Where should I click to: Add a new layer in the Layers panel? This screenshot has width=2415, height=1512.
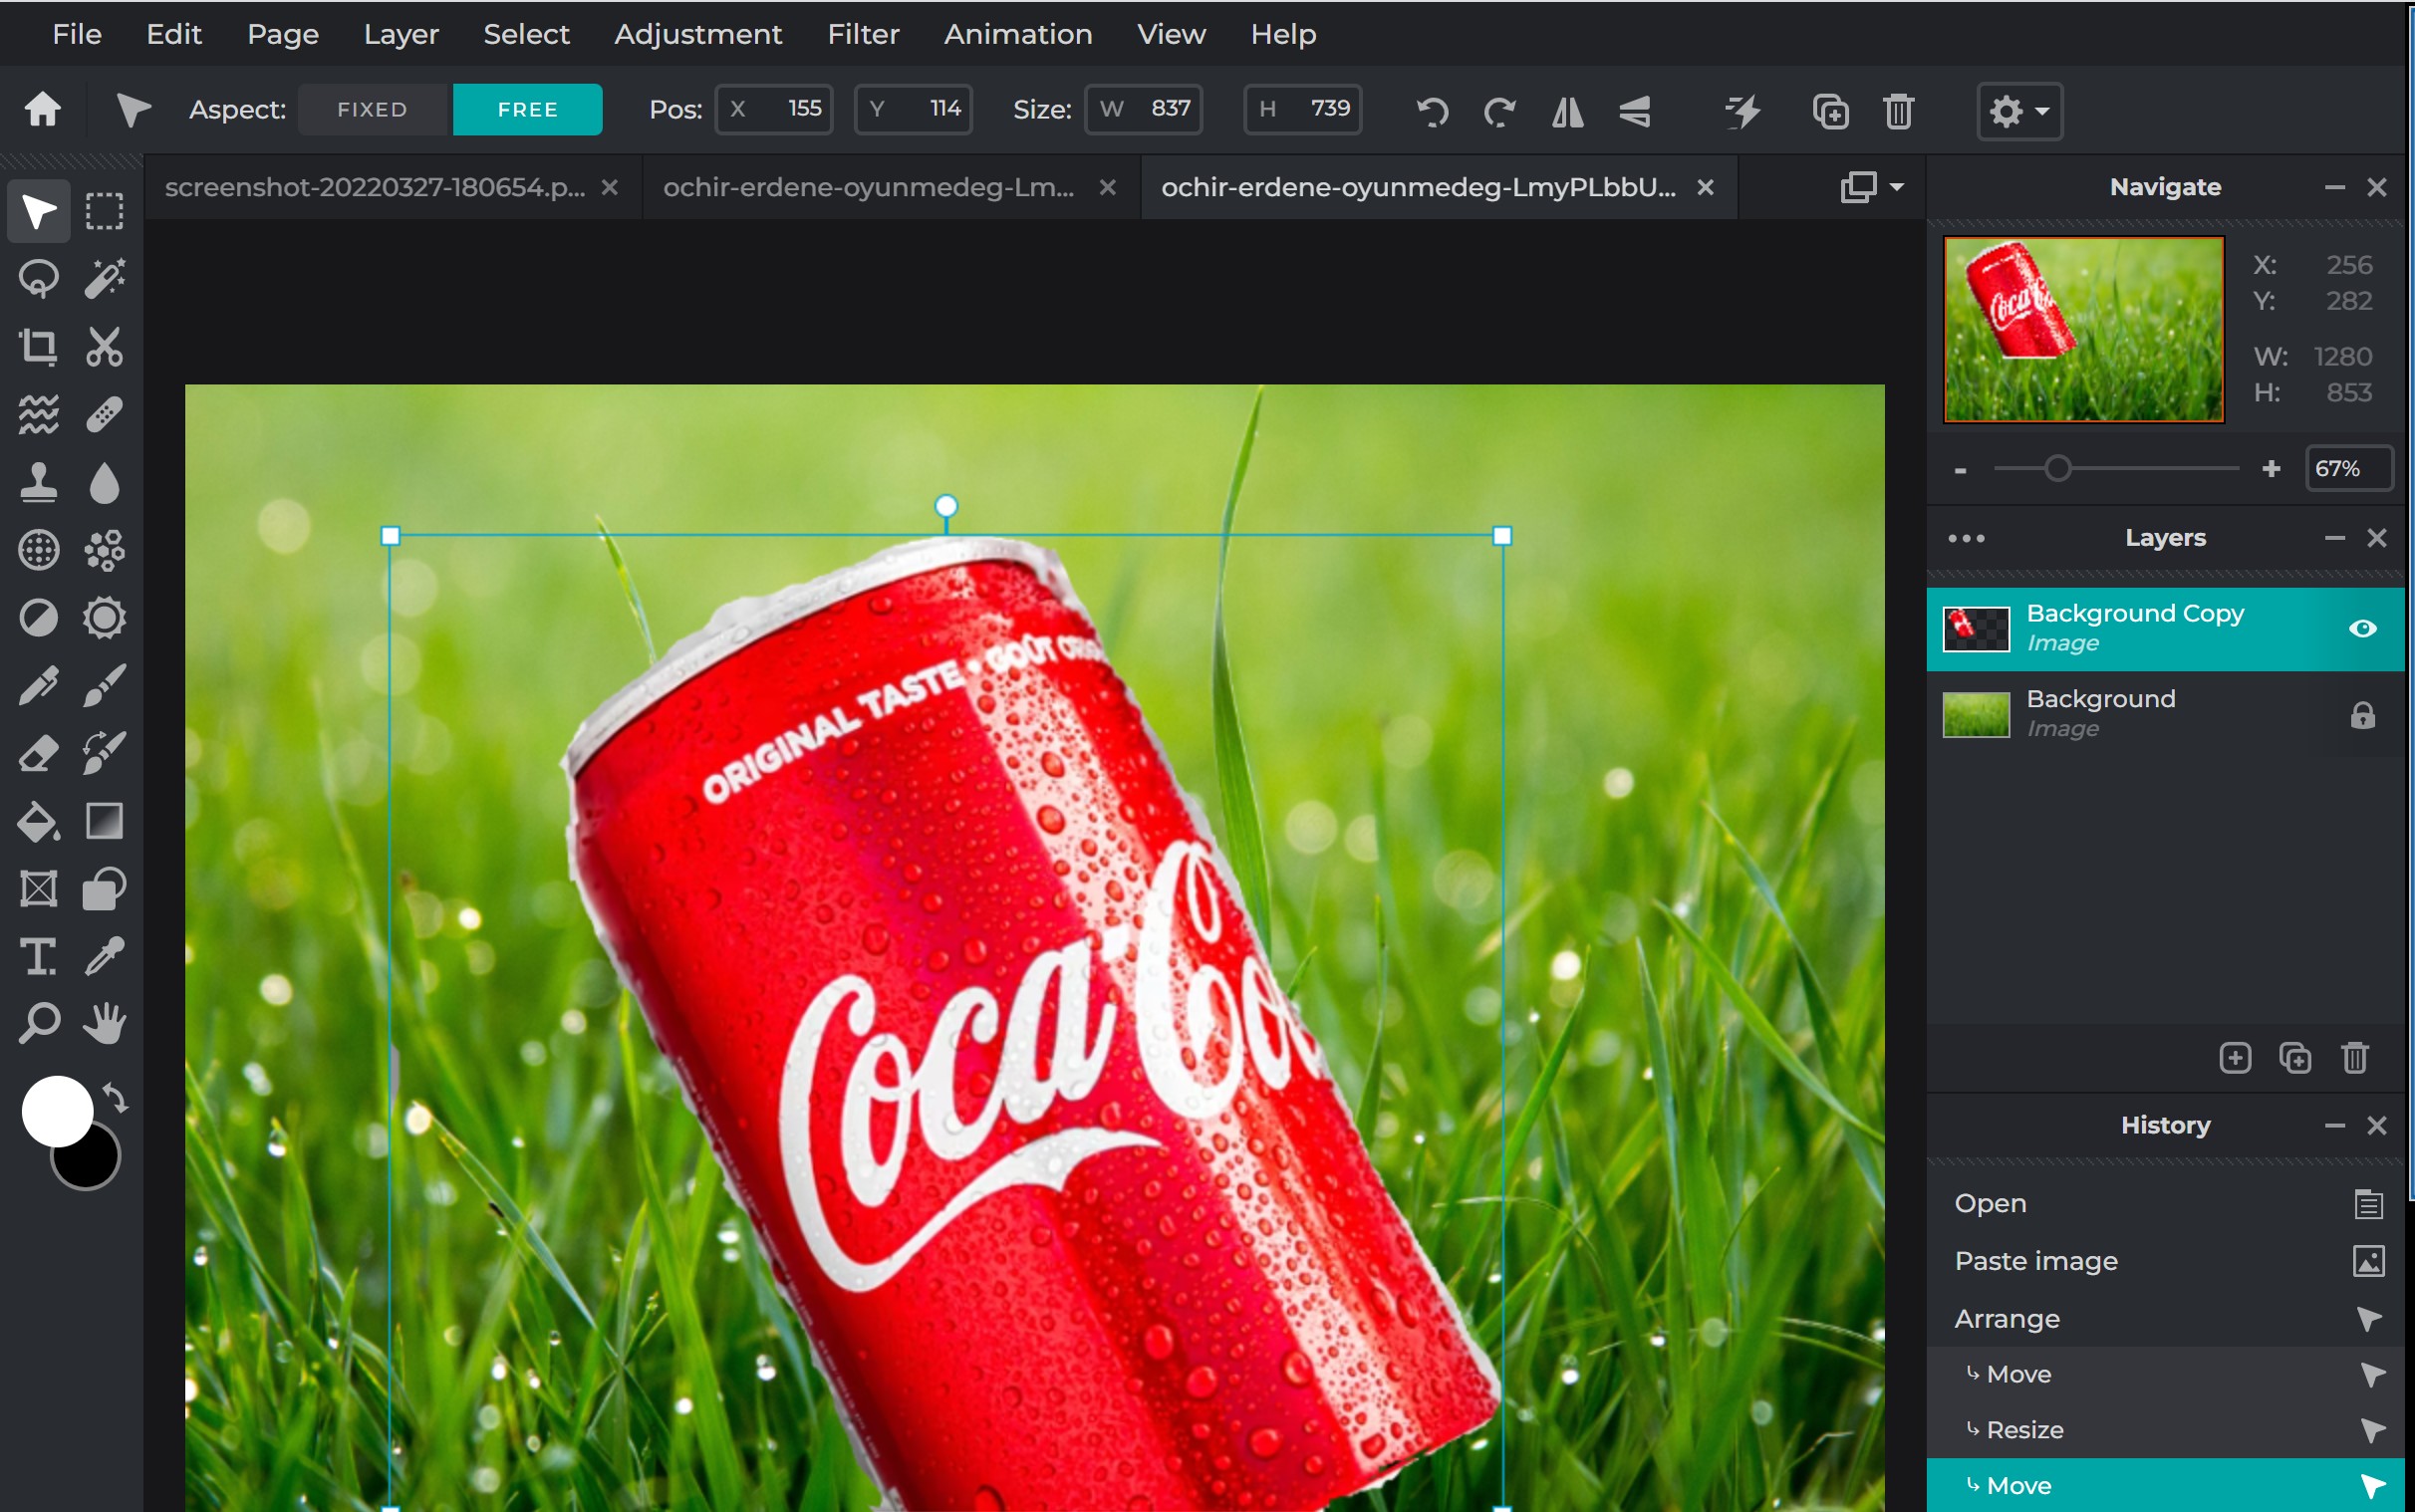[x=2235, y=1057]
